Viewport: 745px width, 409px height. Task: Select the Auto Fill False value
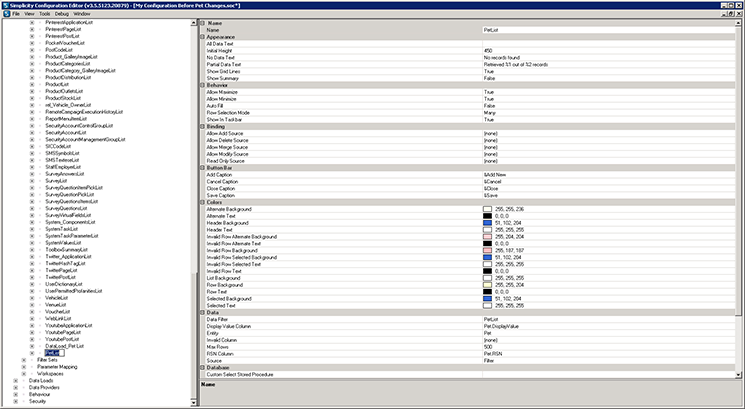coord(489,106)
